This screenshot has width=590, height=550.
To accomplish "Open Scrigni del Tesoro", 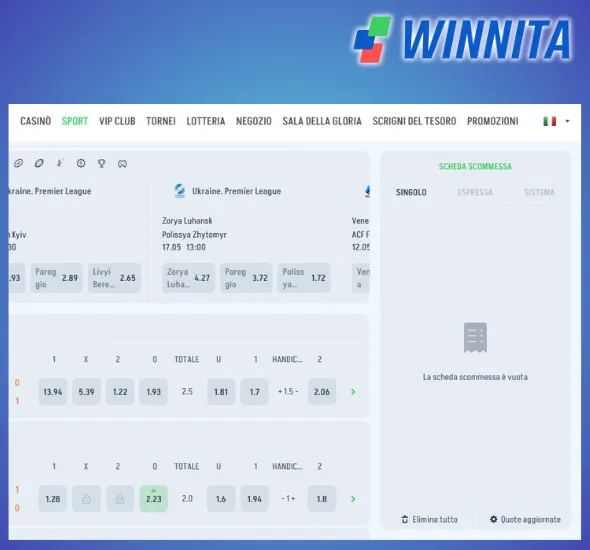I will [x=414, y=121].
